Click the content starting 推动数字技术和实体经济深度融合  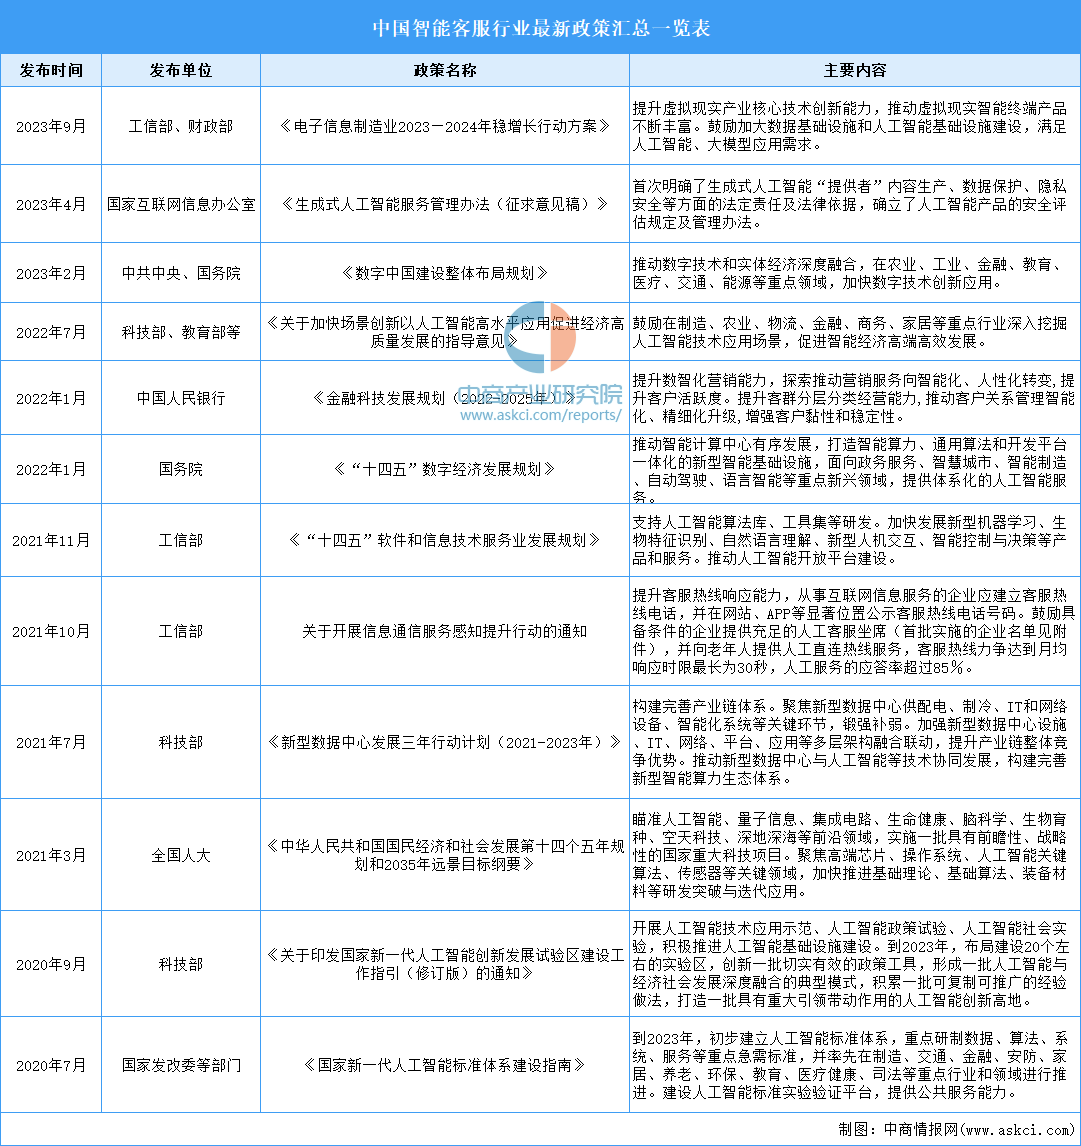tap(846, 273)
